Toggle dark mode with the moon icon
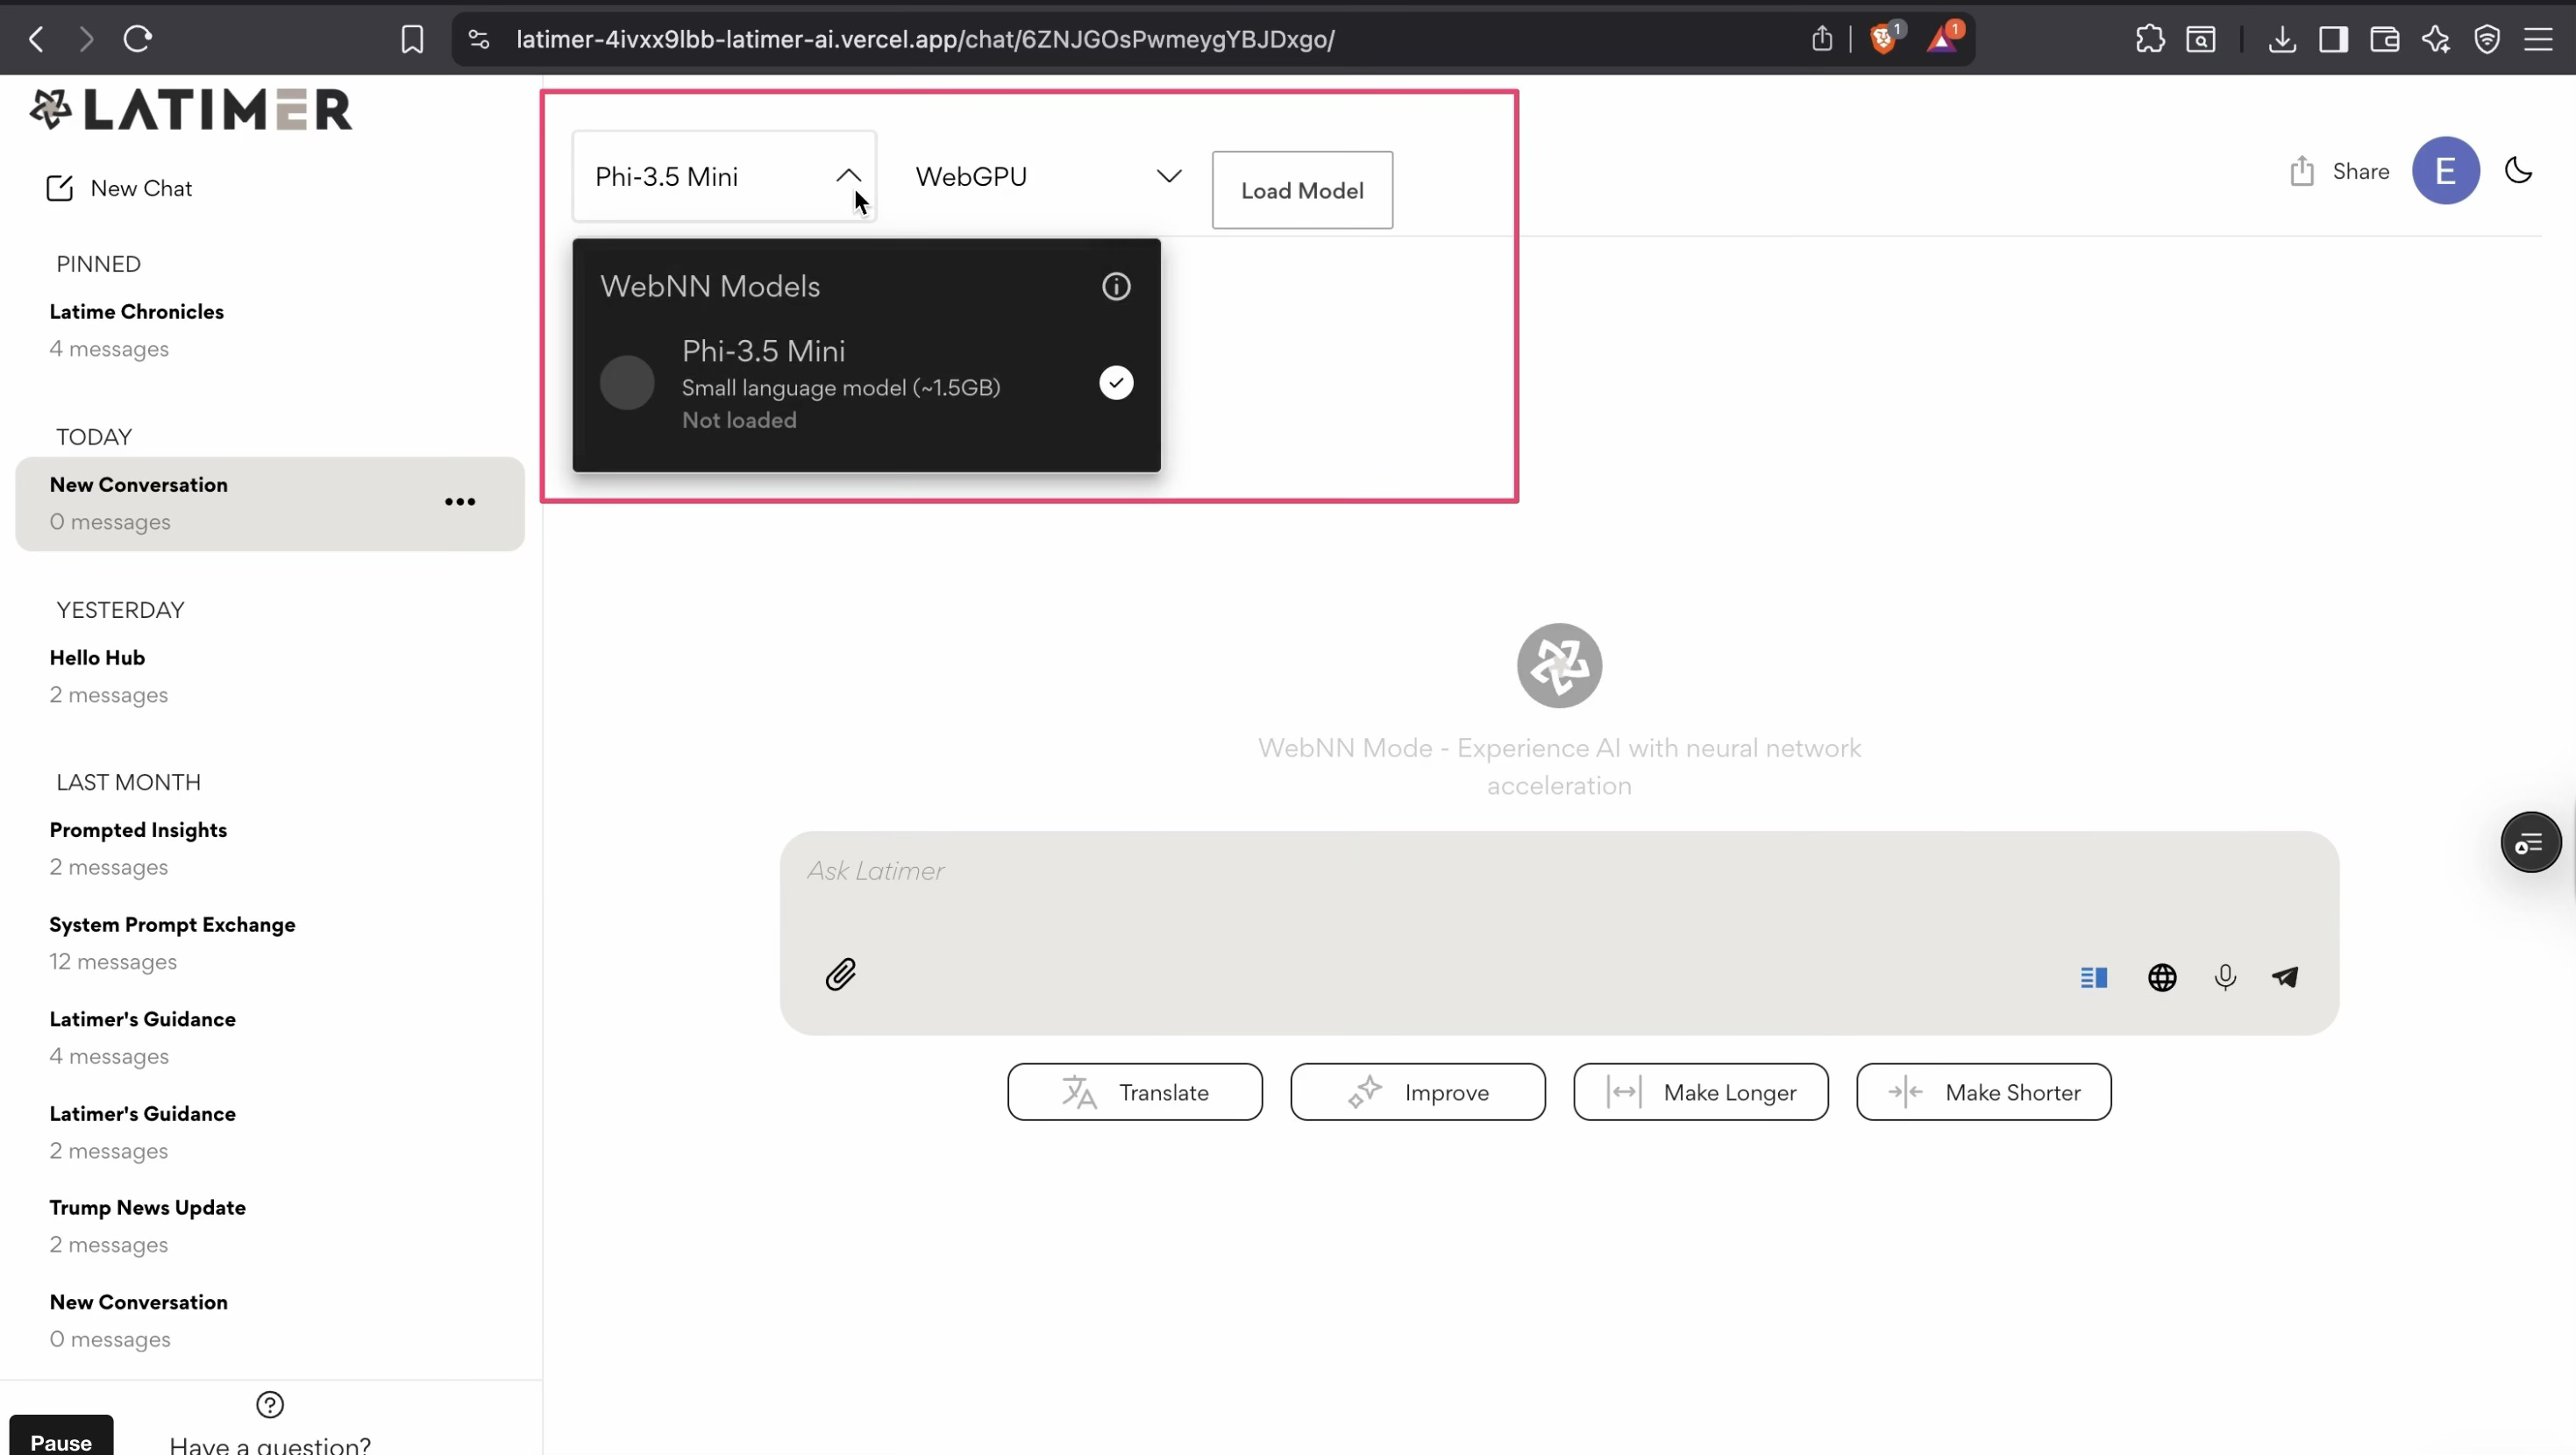This screenshot has width=2576, height=1455. 2517,171
